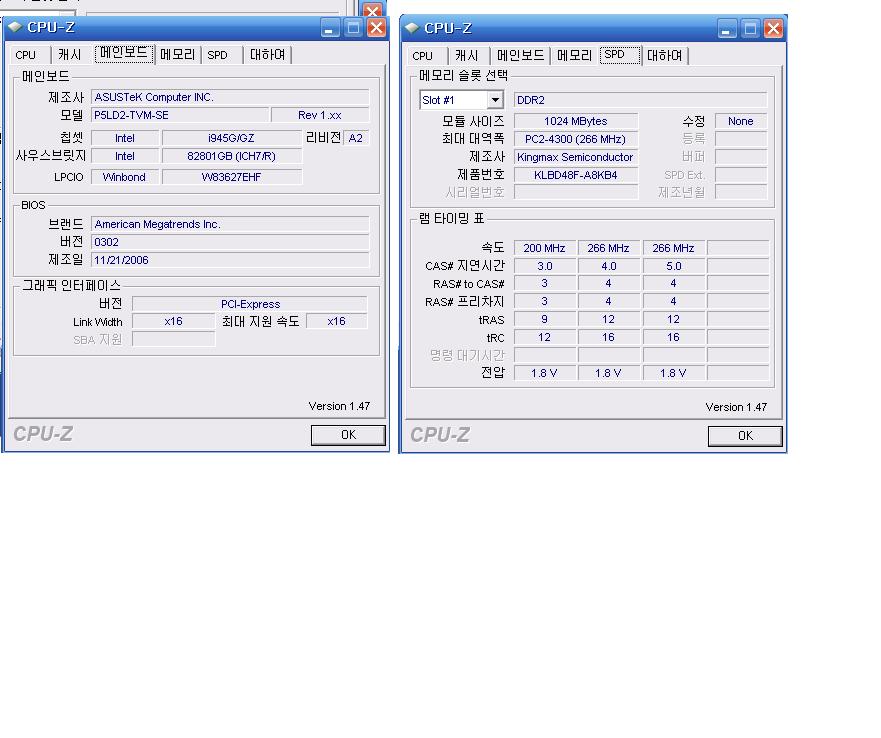Image resolution: width=881 pixels, height=738 pixels.
Task: Click the 최대 지원 속도 x16 value
Action: tap(337, 322)
